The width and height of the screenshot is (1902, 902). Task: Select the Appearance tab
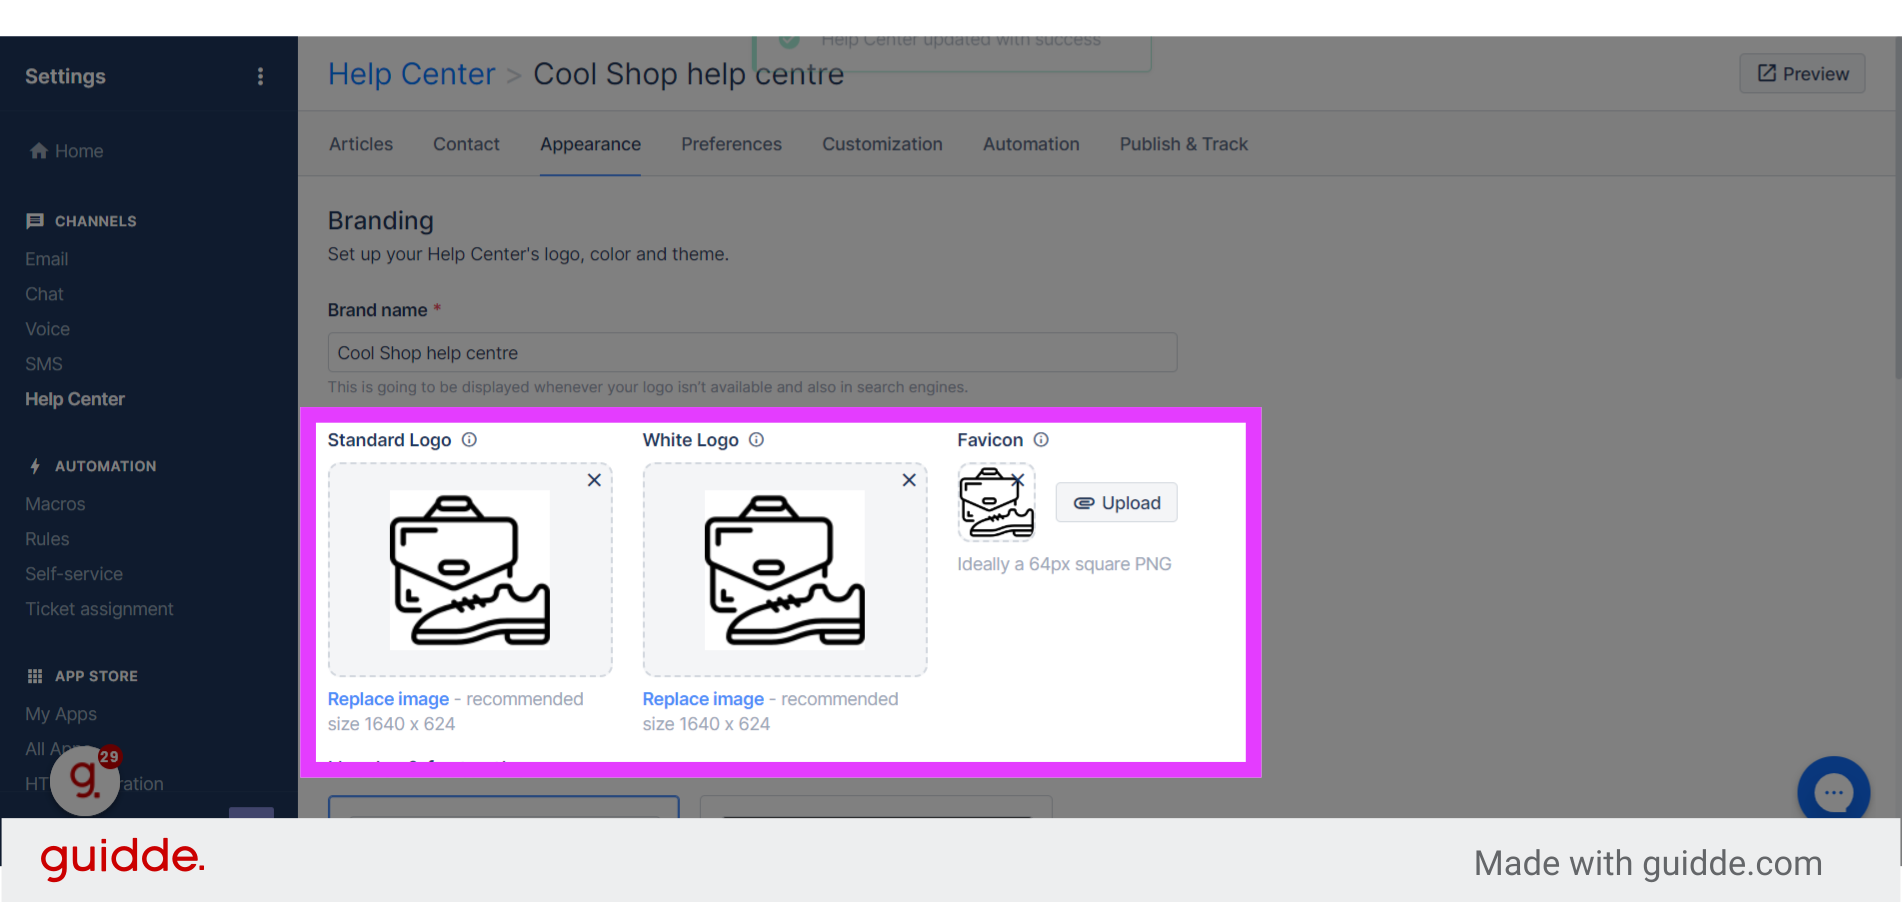590,144
